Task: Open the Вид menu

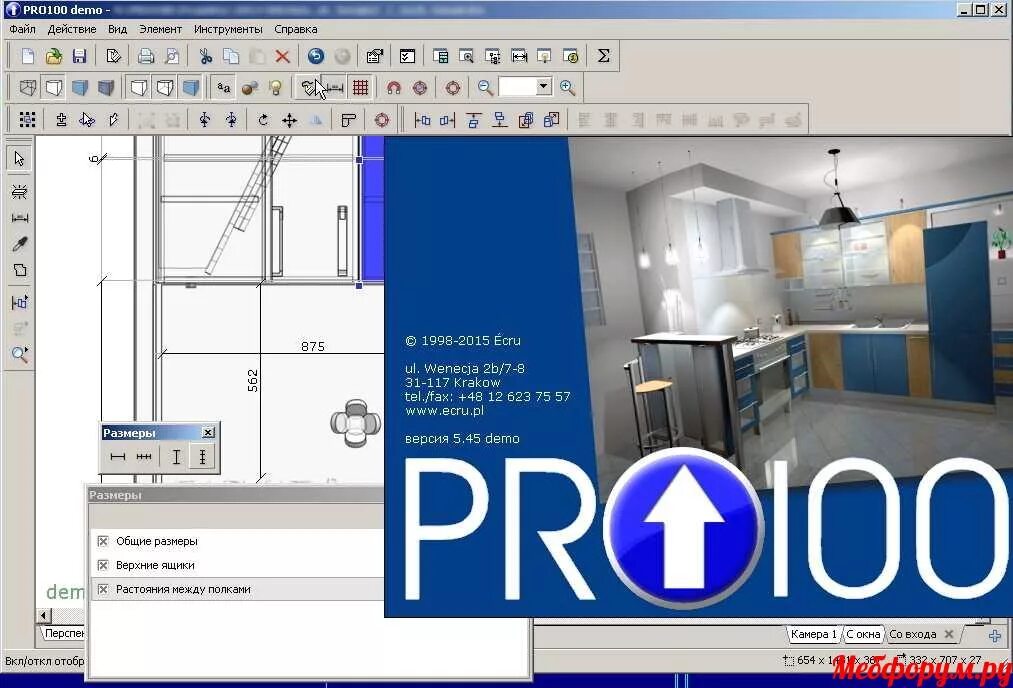Action: (x=117, y=29)
